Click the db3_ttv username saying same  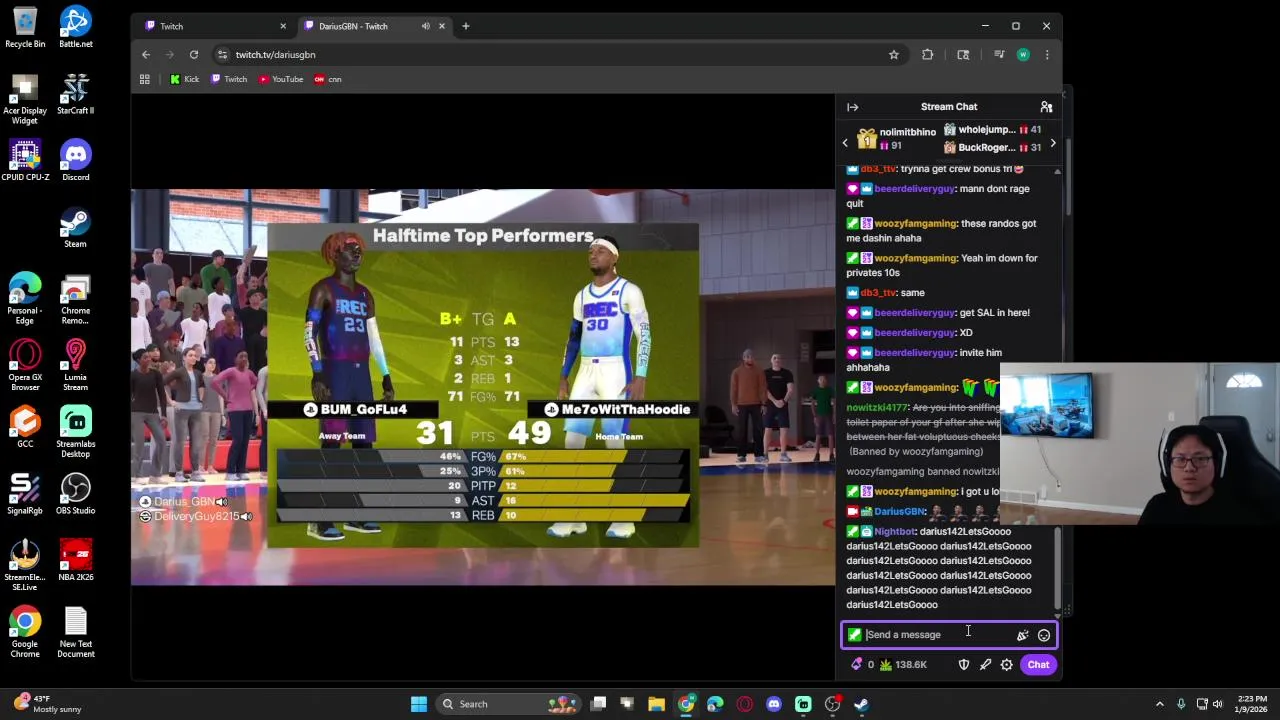pos(879,293)
